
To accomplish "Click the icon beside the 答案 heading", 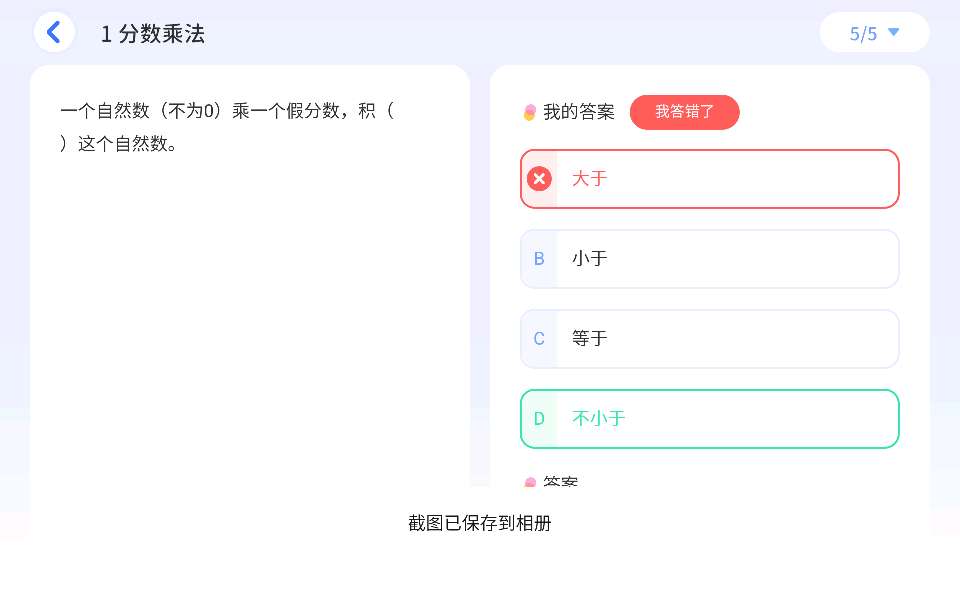I will point(530,483).
